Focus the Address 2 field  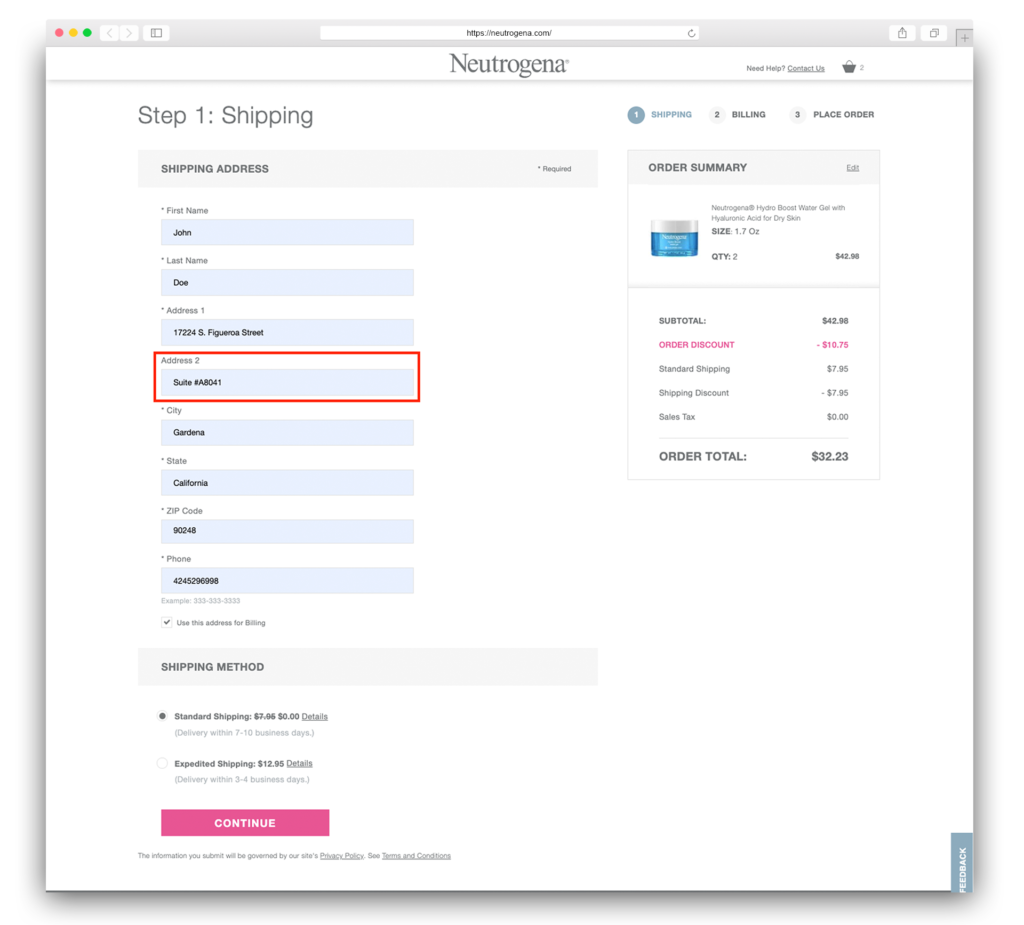pos(287,382)
